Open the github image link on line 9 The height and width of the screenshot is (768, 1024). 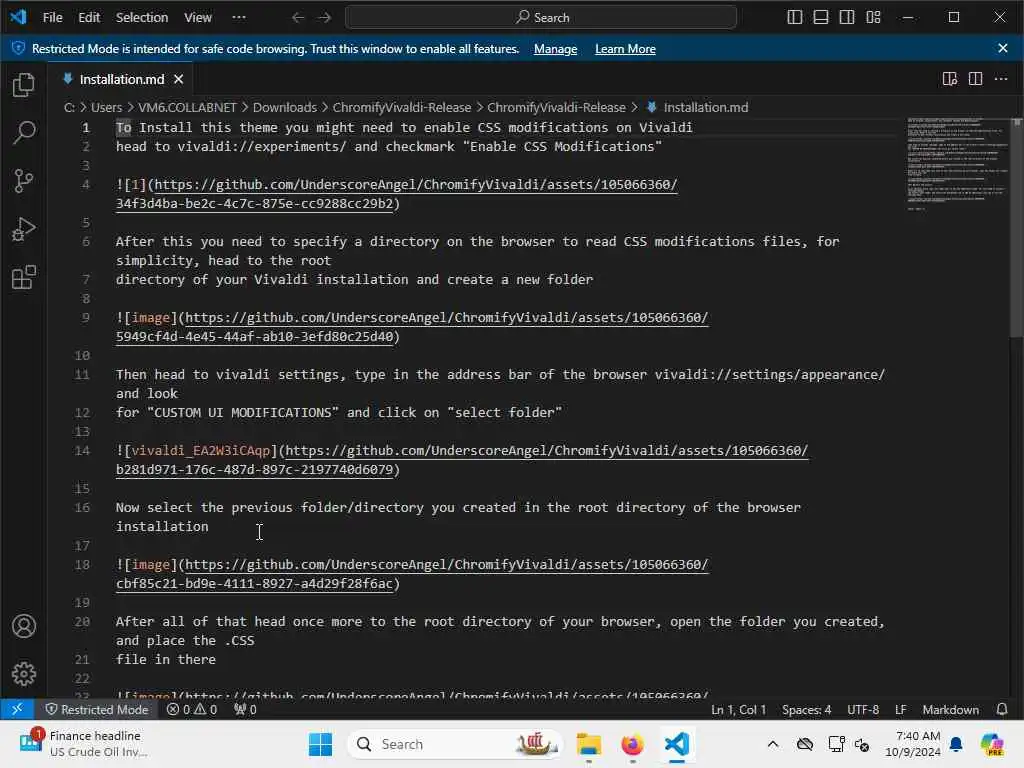pyautogui.click(x=447, y=318)
